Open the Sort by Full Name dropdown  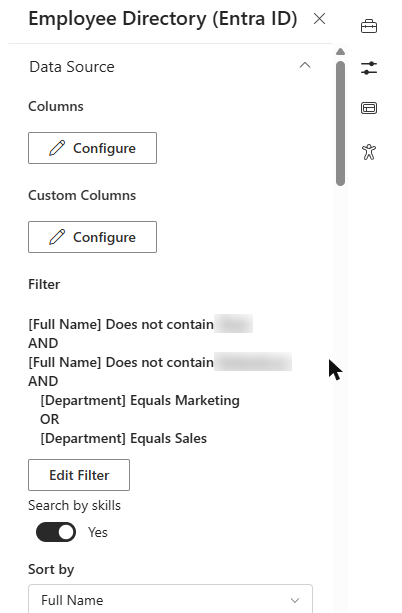[170, 599]
